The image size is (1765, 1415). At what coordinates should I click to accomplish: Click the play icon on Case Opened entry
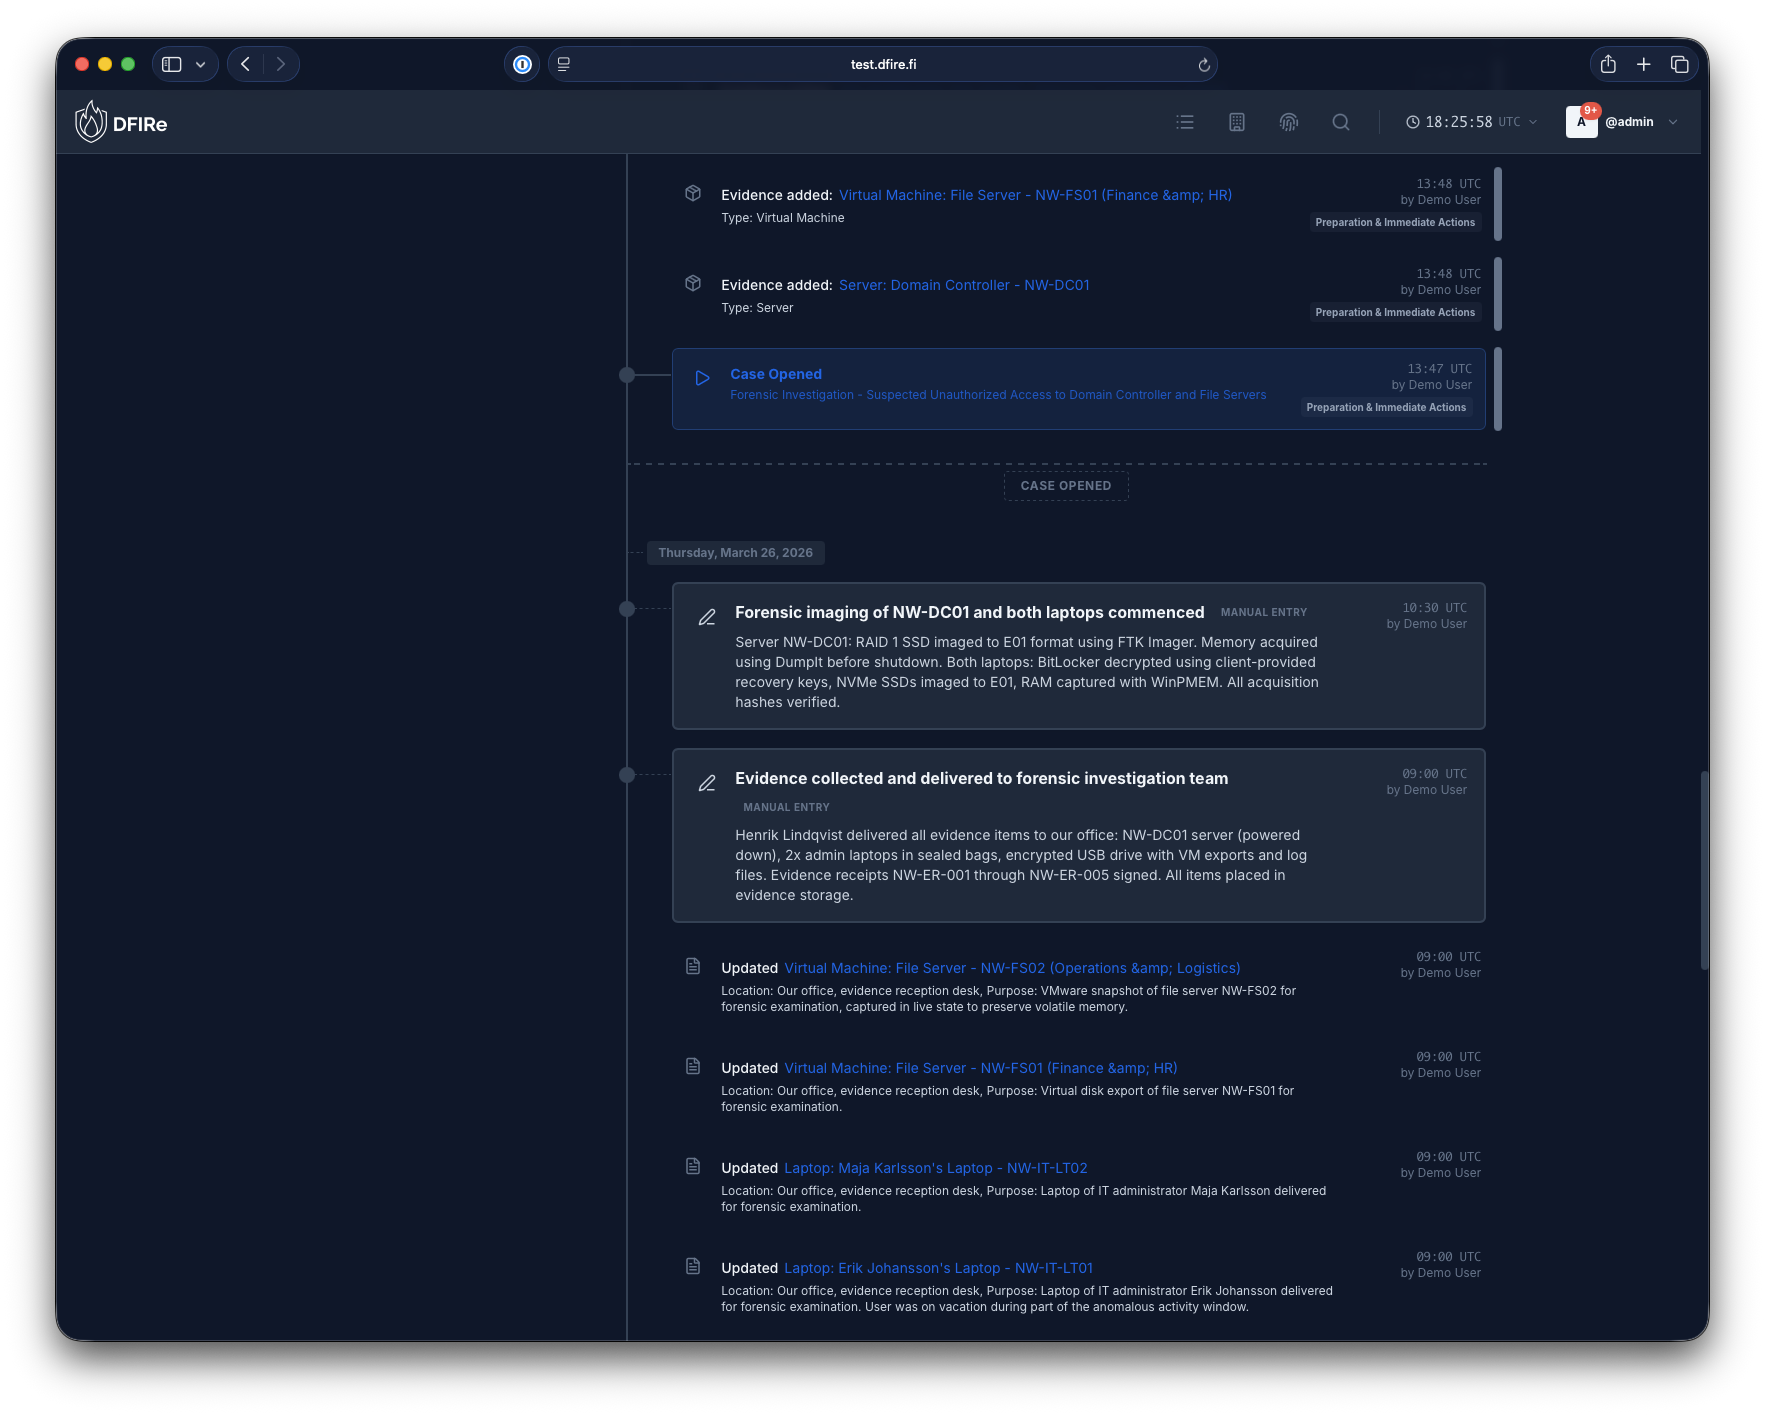point(703,378)
